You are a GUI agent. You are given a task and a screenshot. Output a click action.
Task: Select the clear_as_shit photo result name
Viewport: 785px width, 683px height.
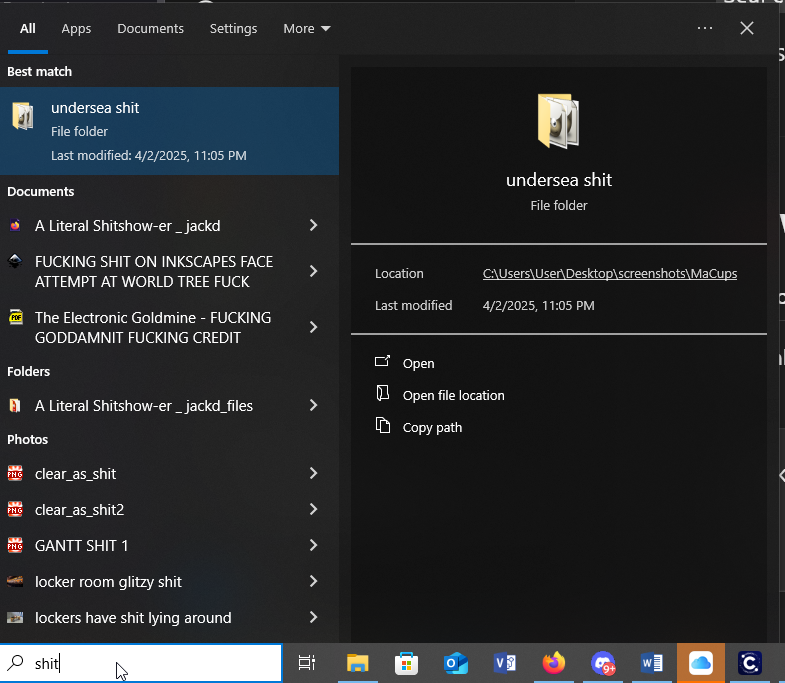(x=75, y=474)
